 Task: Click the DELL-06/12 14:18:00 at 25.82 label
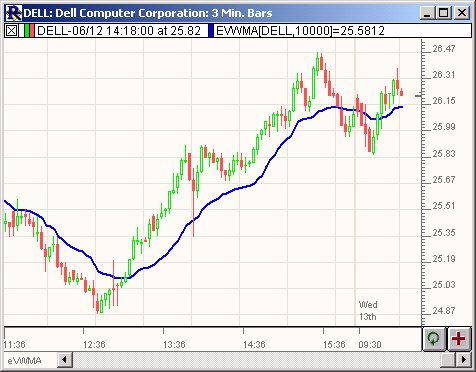[x=119, y=31]
